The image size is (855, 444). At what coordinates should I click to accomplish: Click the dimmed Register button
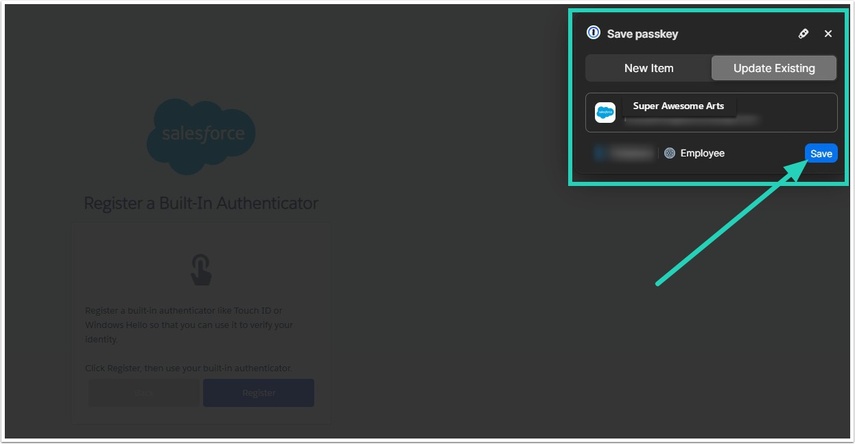coord(258,393)
